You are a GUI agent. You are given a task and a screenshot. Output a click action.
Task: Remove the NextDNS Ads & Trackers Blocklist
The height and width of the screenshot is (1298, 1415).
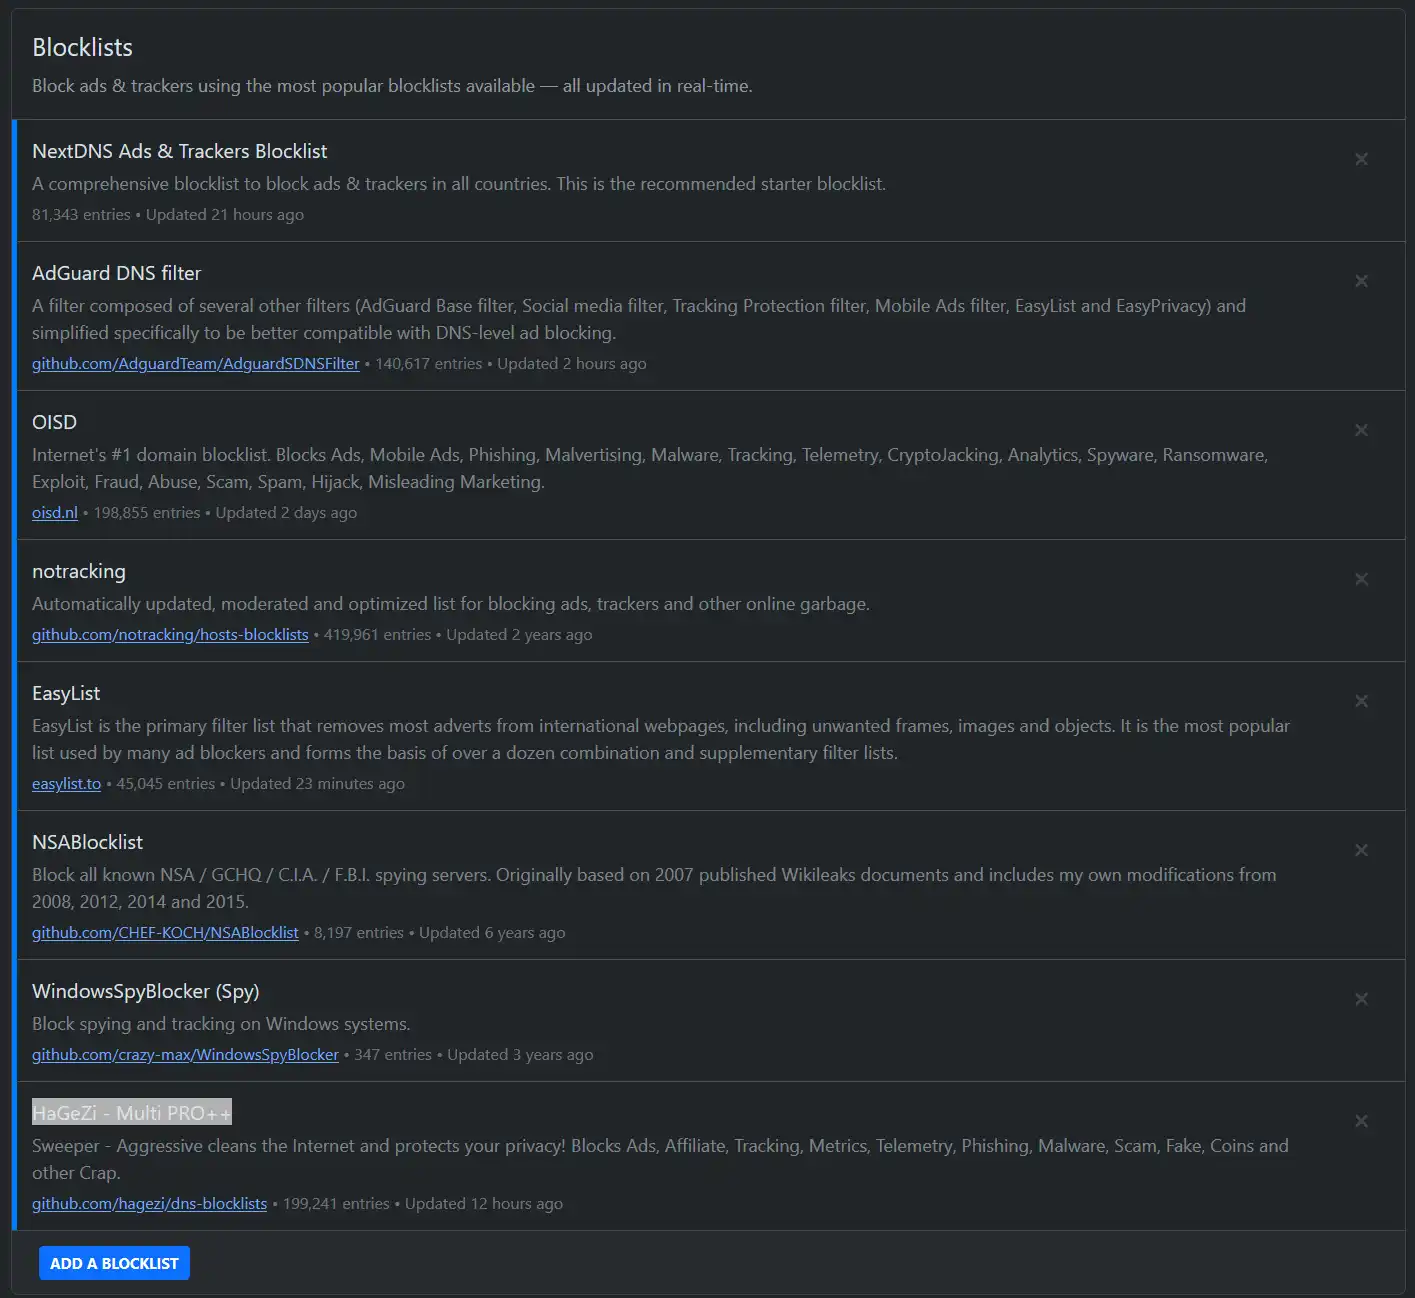point(1361,159)
